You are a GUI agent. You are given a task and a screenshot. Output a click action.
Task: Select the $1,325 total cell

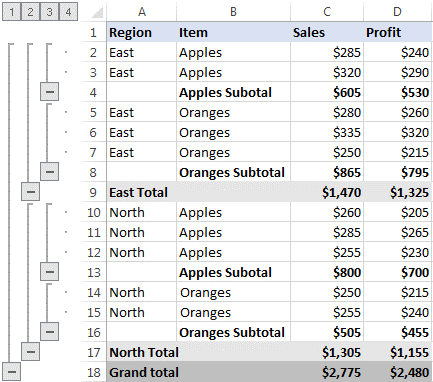(398, 192)
